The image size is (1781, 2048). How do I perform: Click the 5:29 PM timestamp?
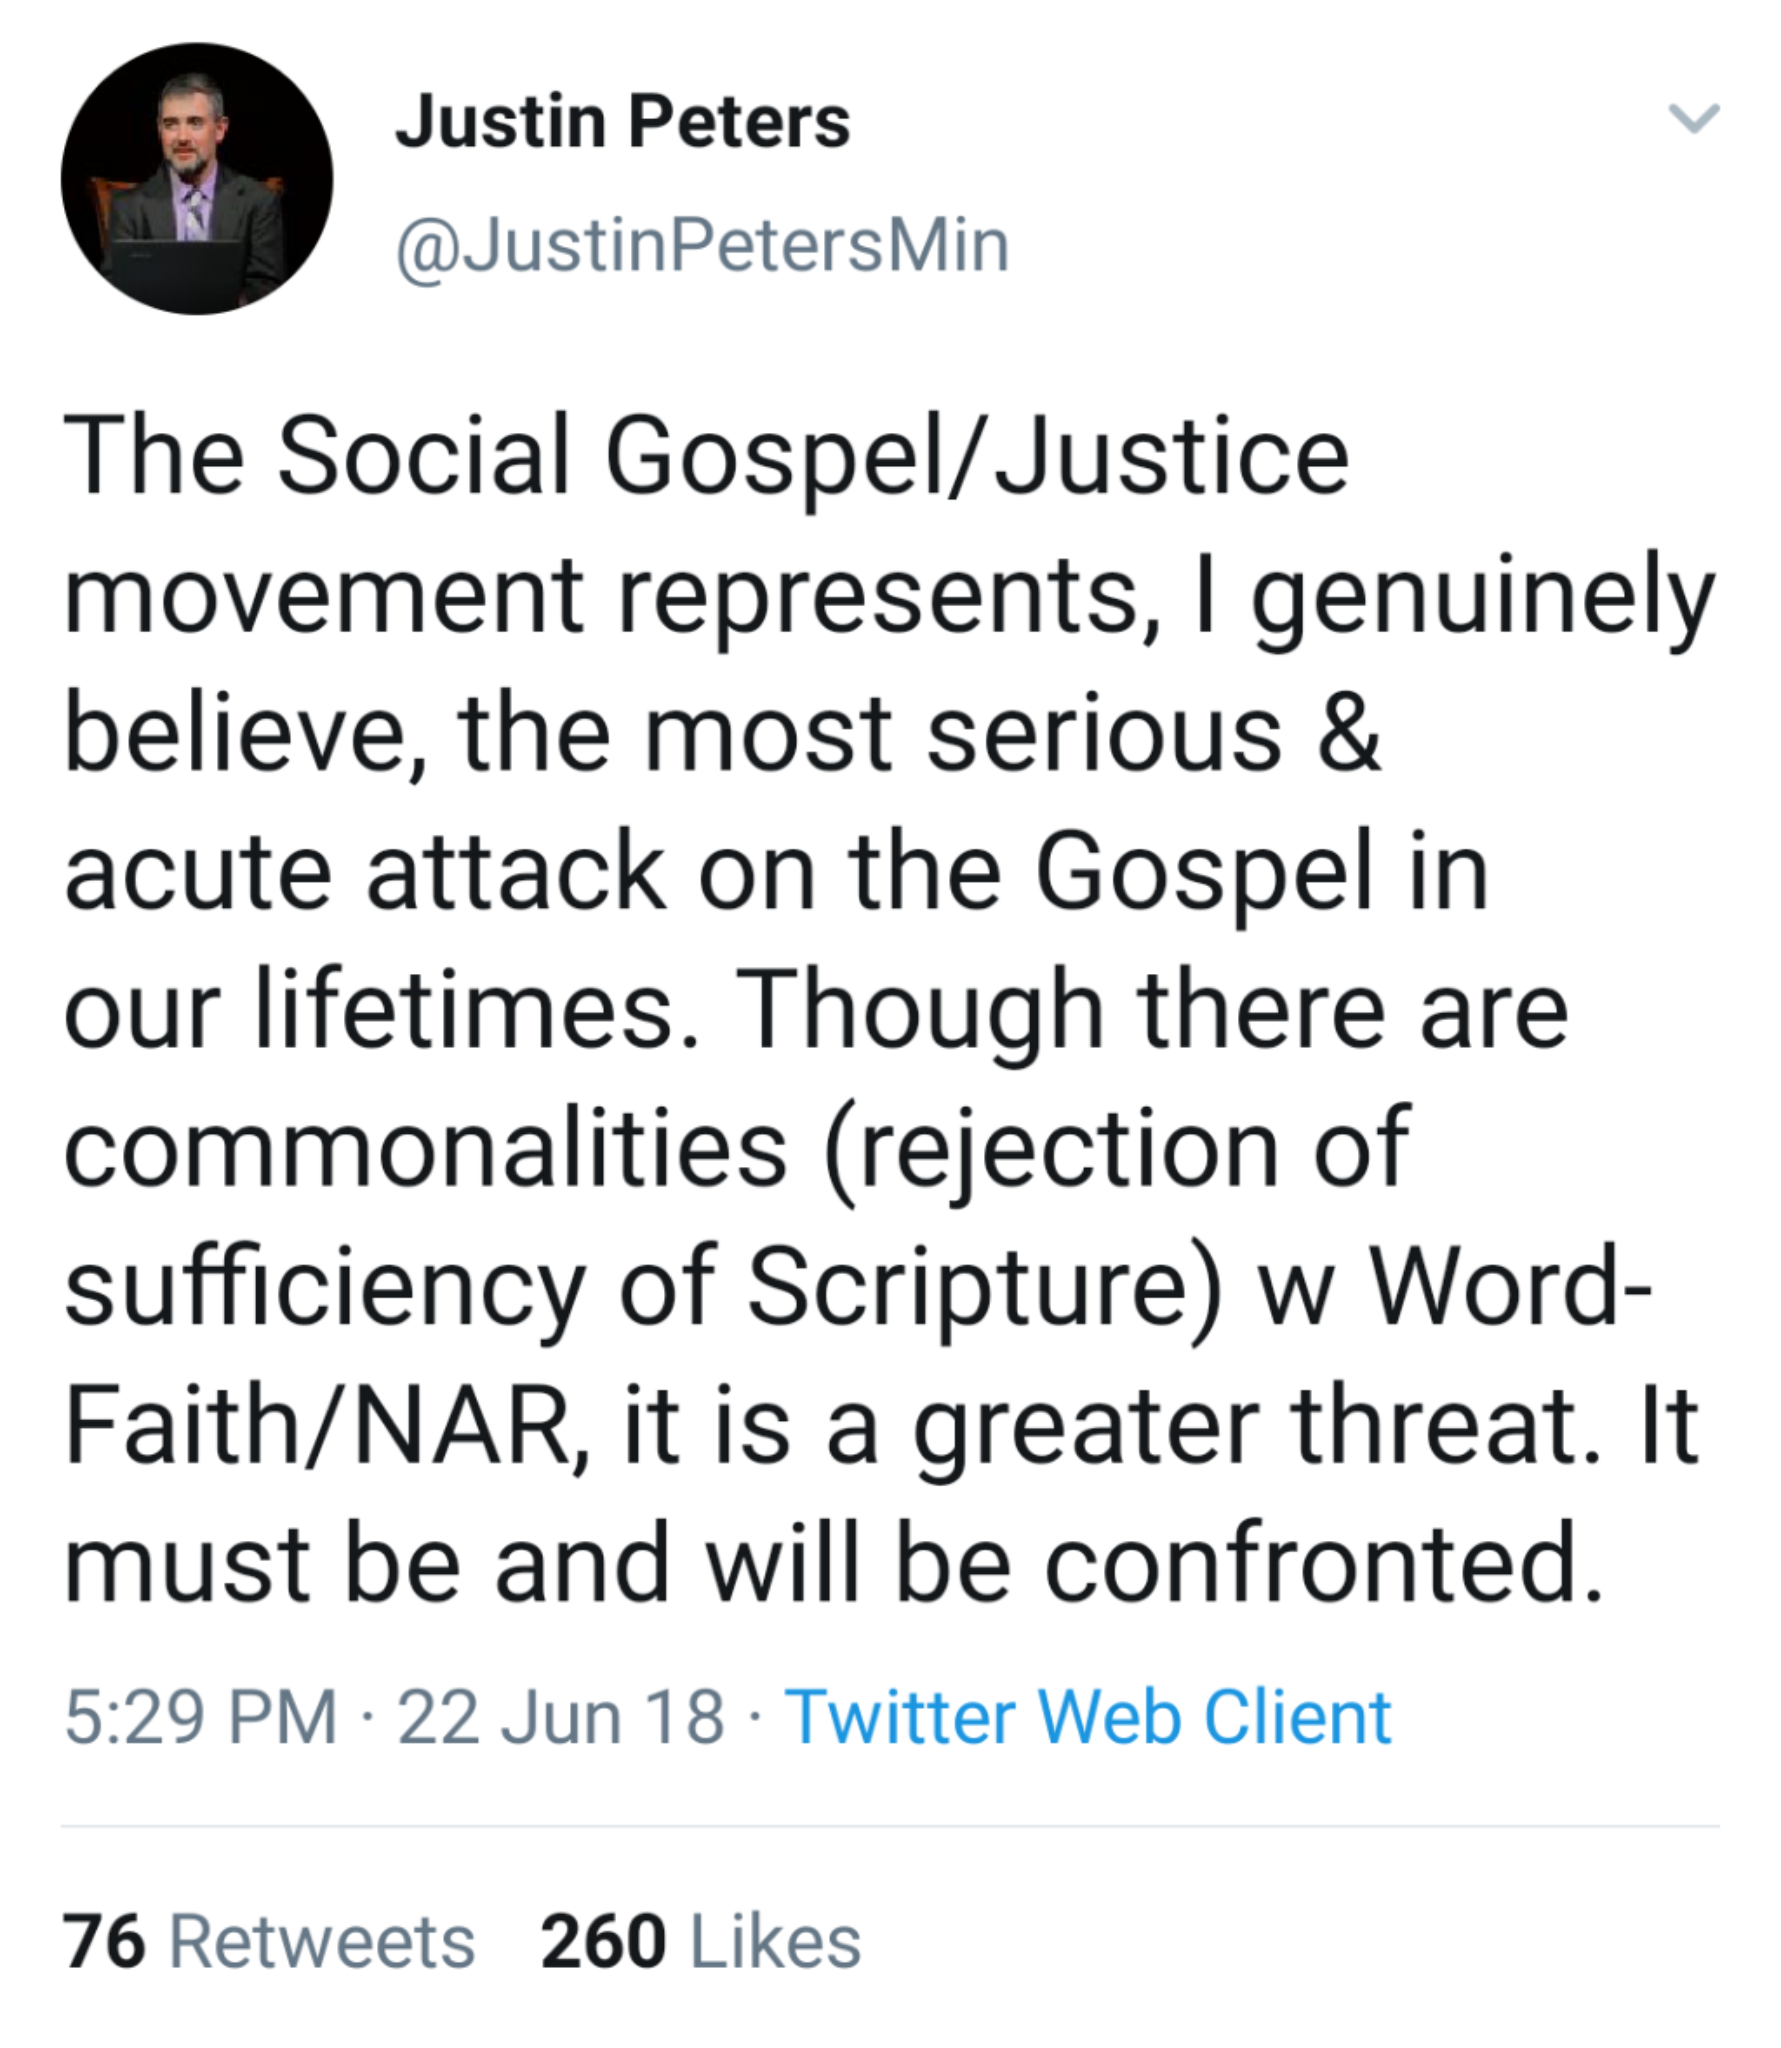click(201, 1717)
